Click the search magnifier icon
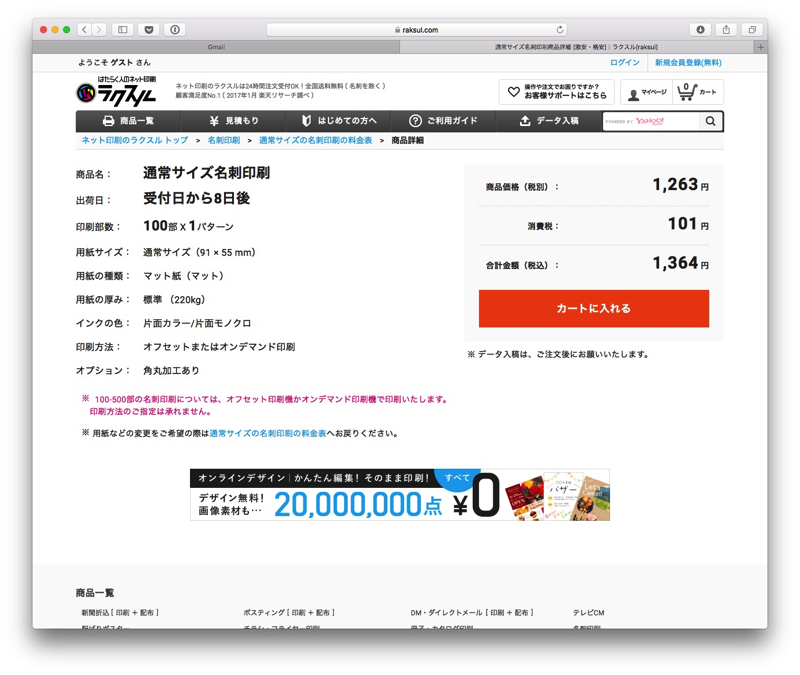 pos(710,121)
